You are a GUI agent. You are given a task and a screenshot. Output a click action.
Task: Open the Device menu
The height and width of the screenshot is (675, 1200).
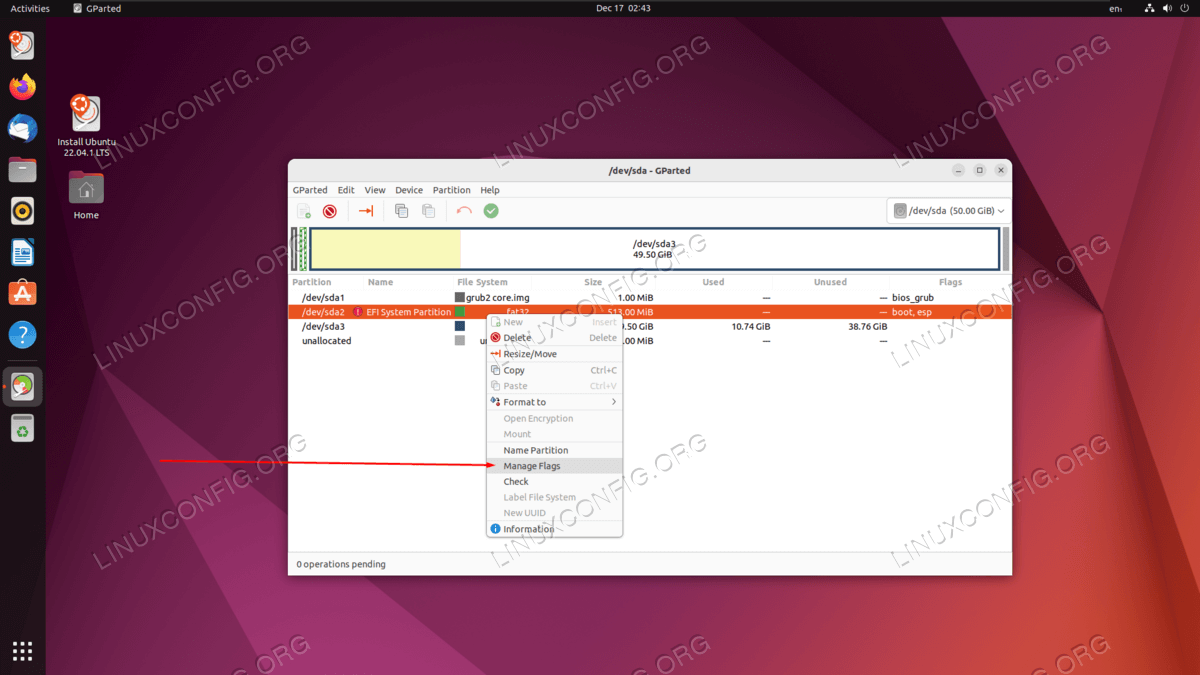(x=409, y=190)
